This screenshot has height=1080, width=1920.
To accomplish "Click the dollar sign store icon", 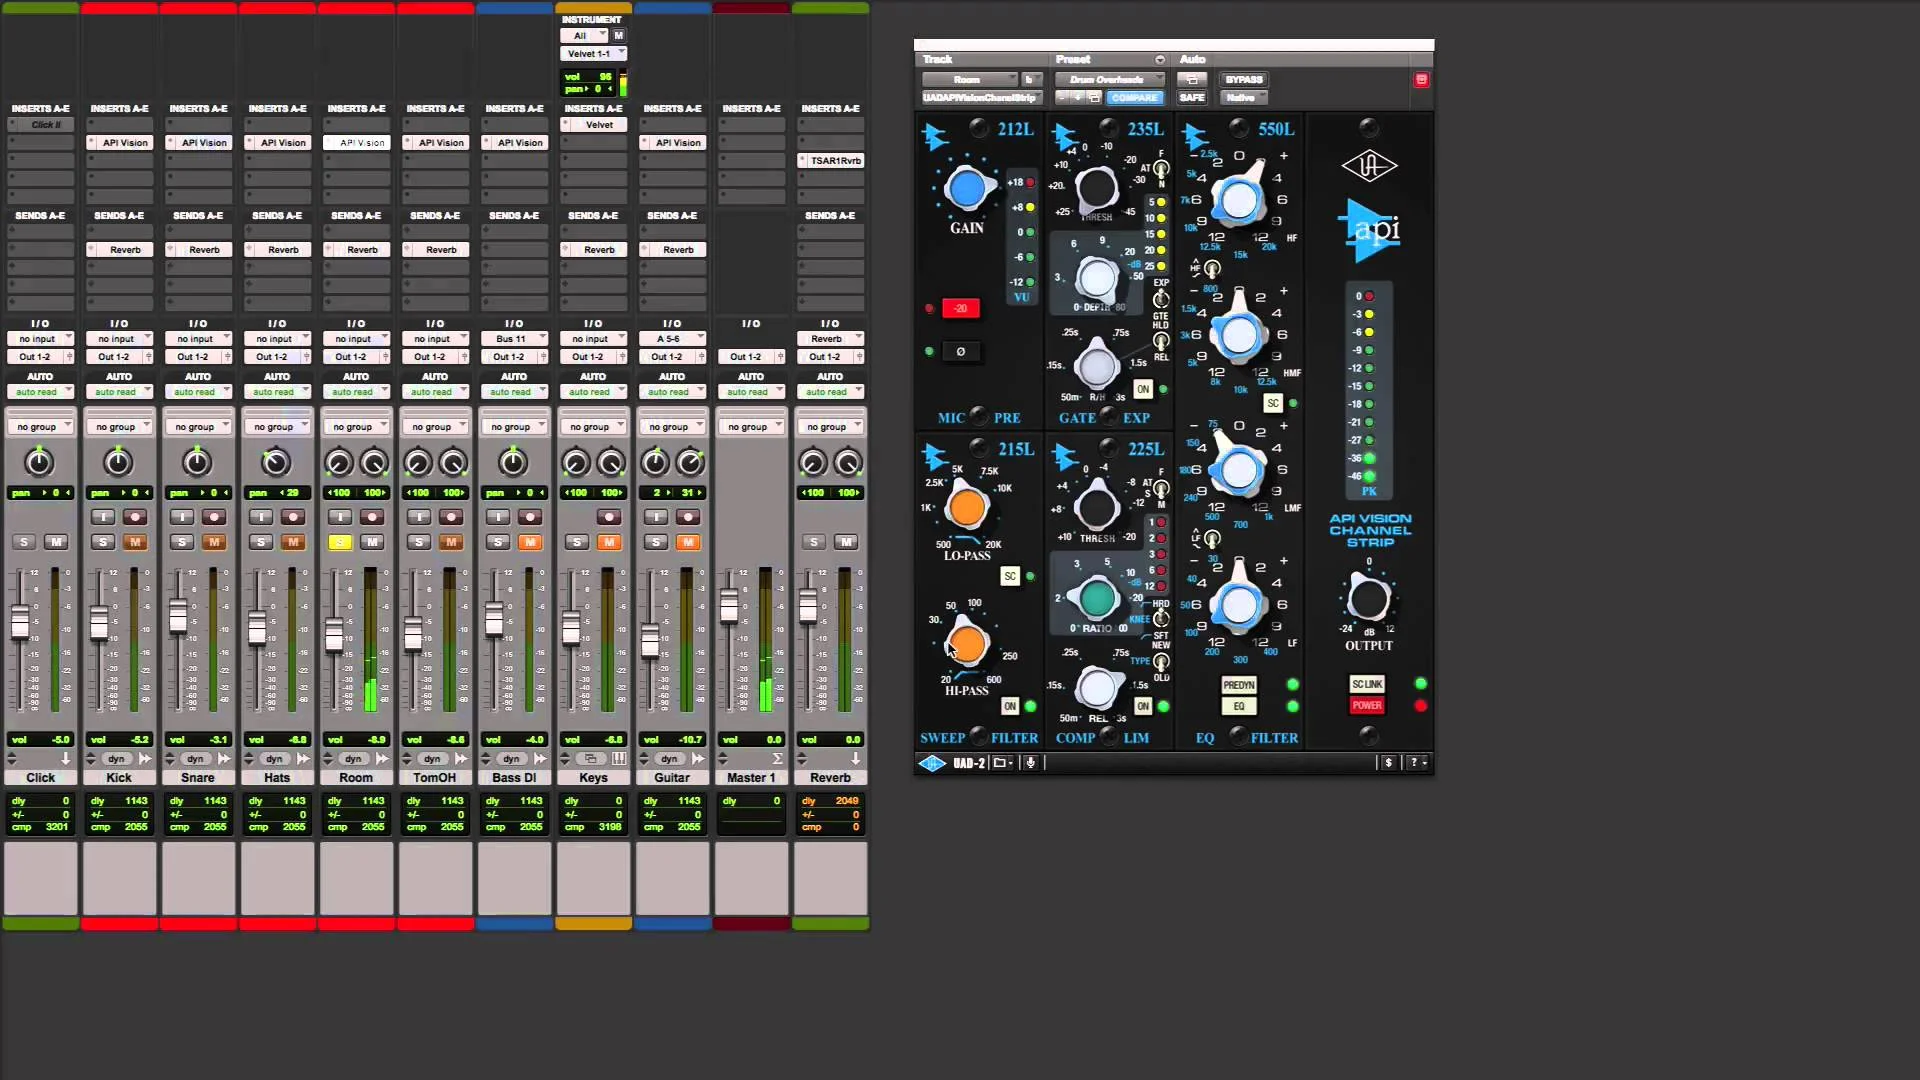I will (1388, 763).
